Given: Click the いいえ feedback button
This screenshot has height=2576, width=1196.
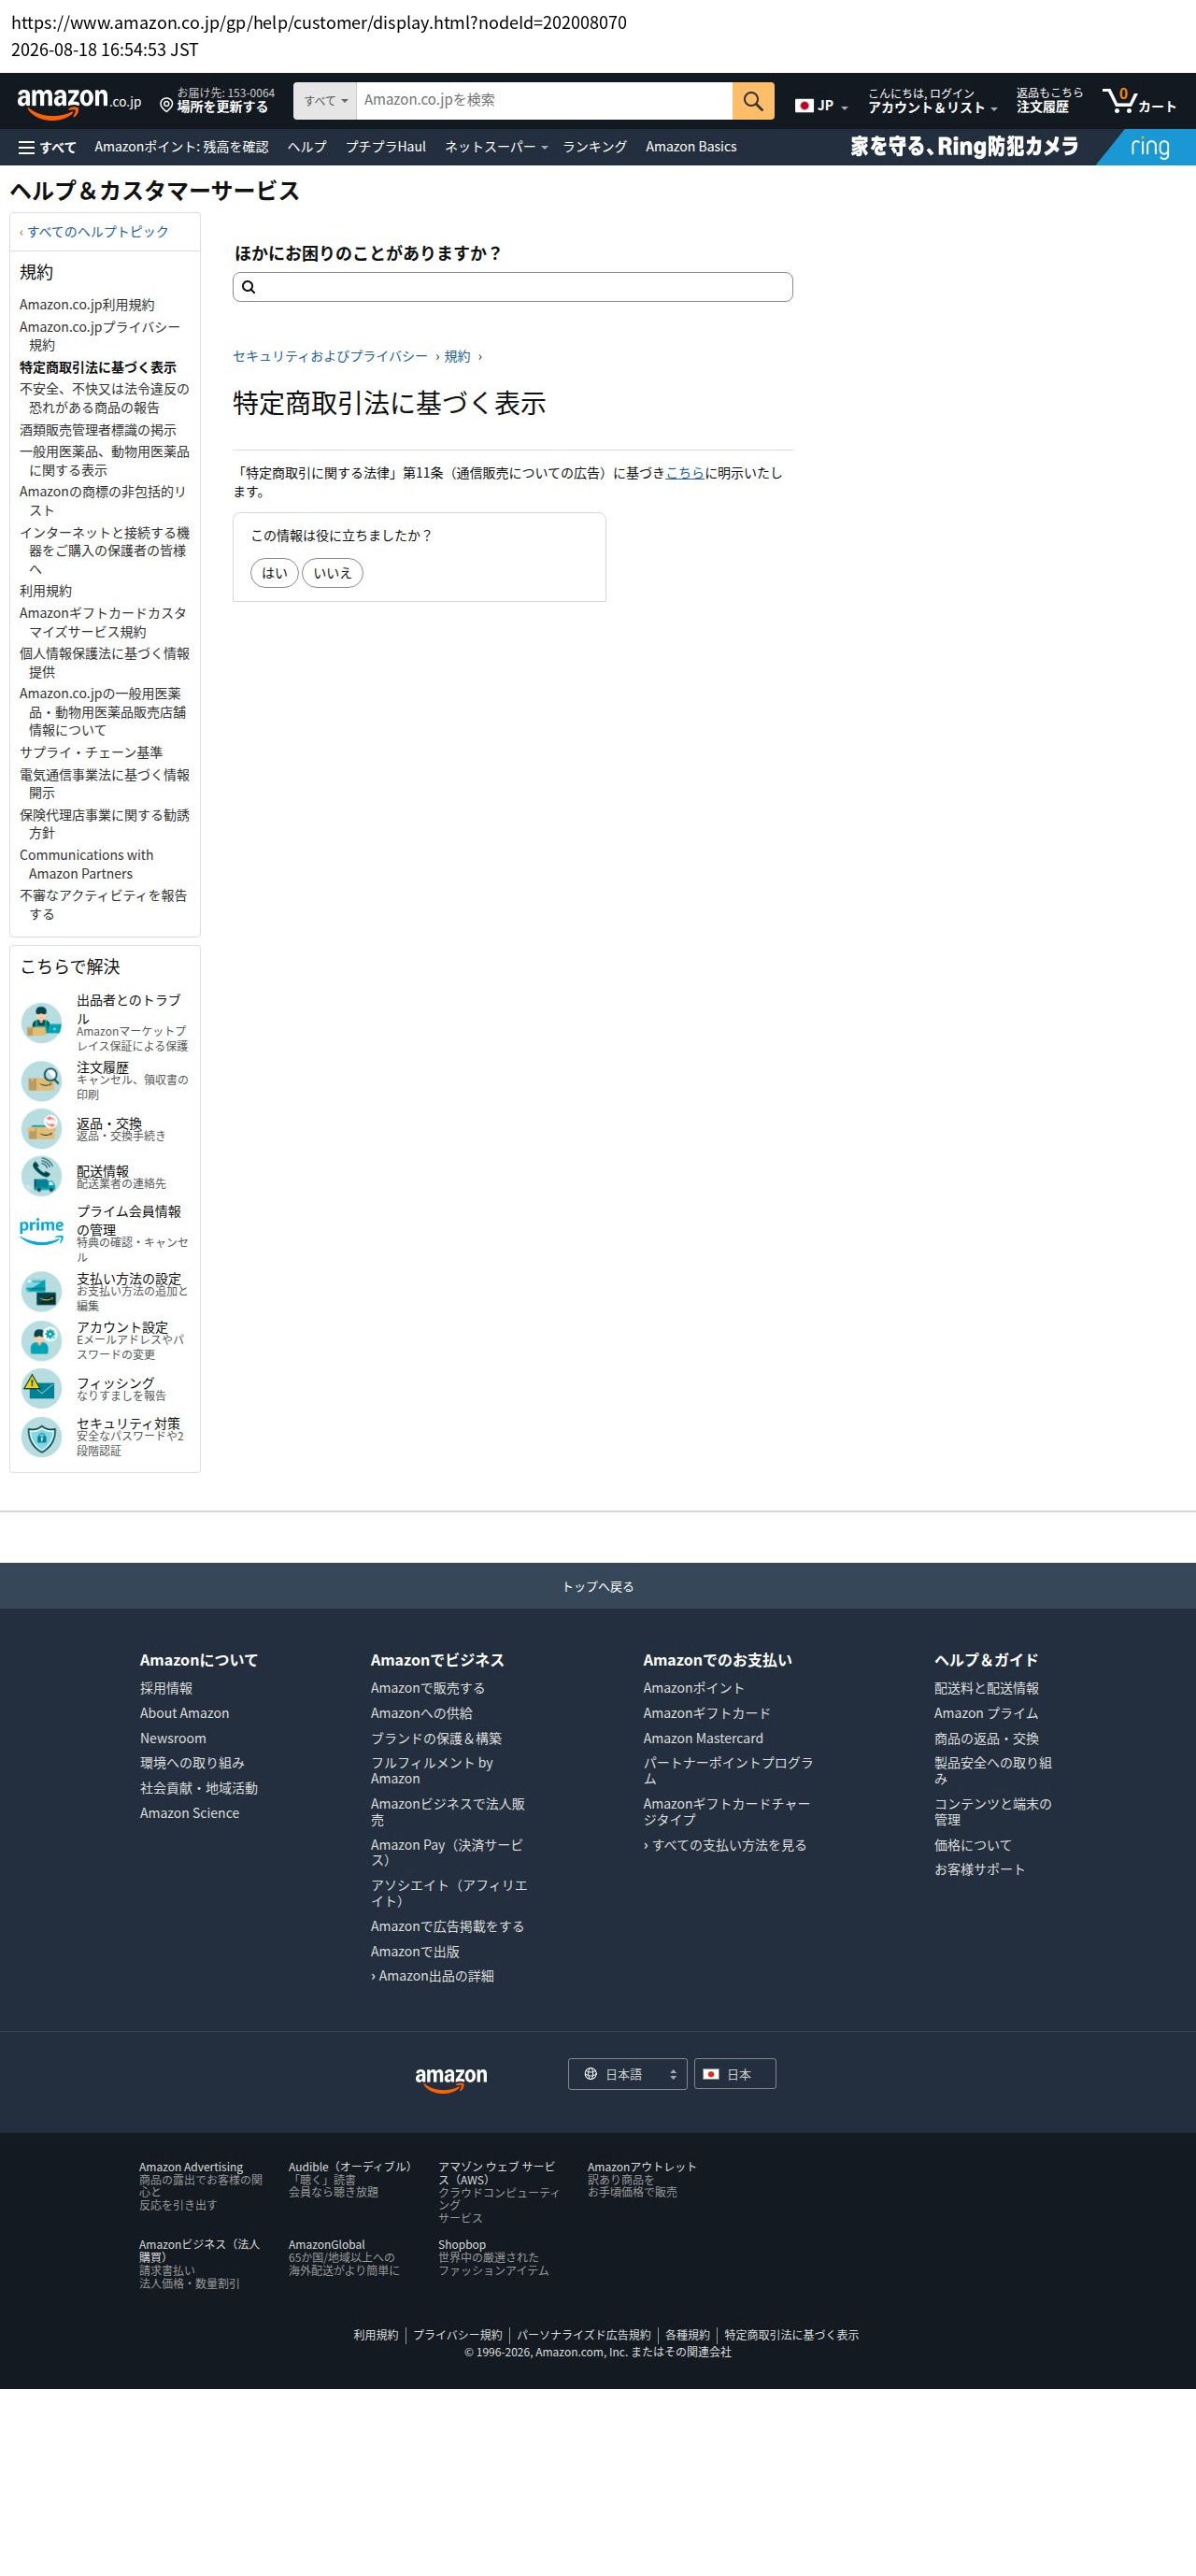Looking at the screenshot, I should (x=333, y=573).
